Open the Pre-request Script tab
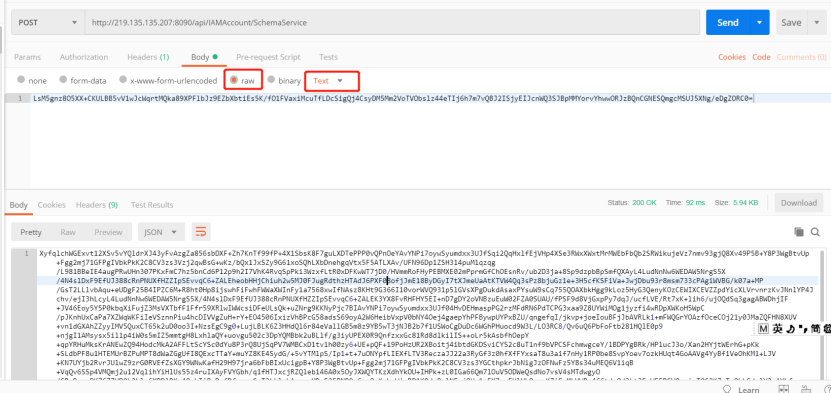Viewport: 831px width, 393px height. (x=268, y=57)
